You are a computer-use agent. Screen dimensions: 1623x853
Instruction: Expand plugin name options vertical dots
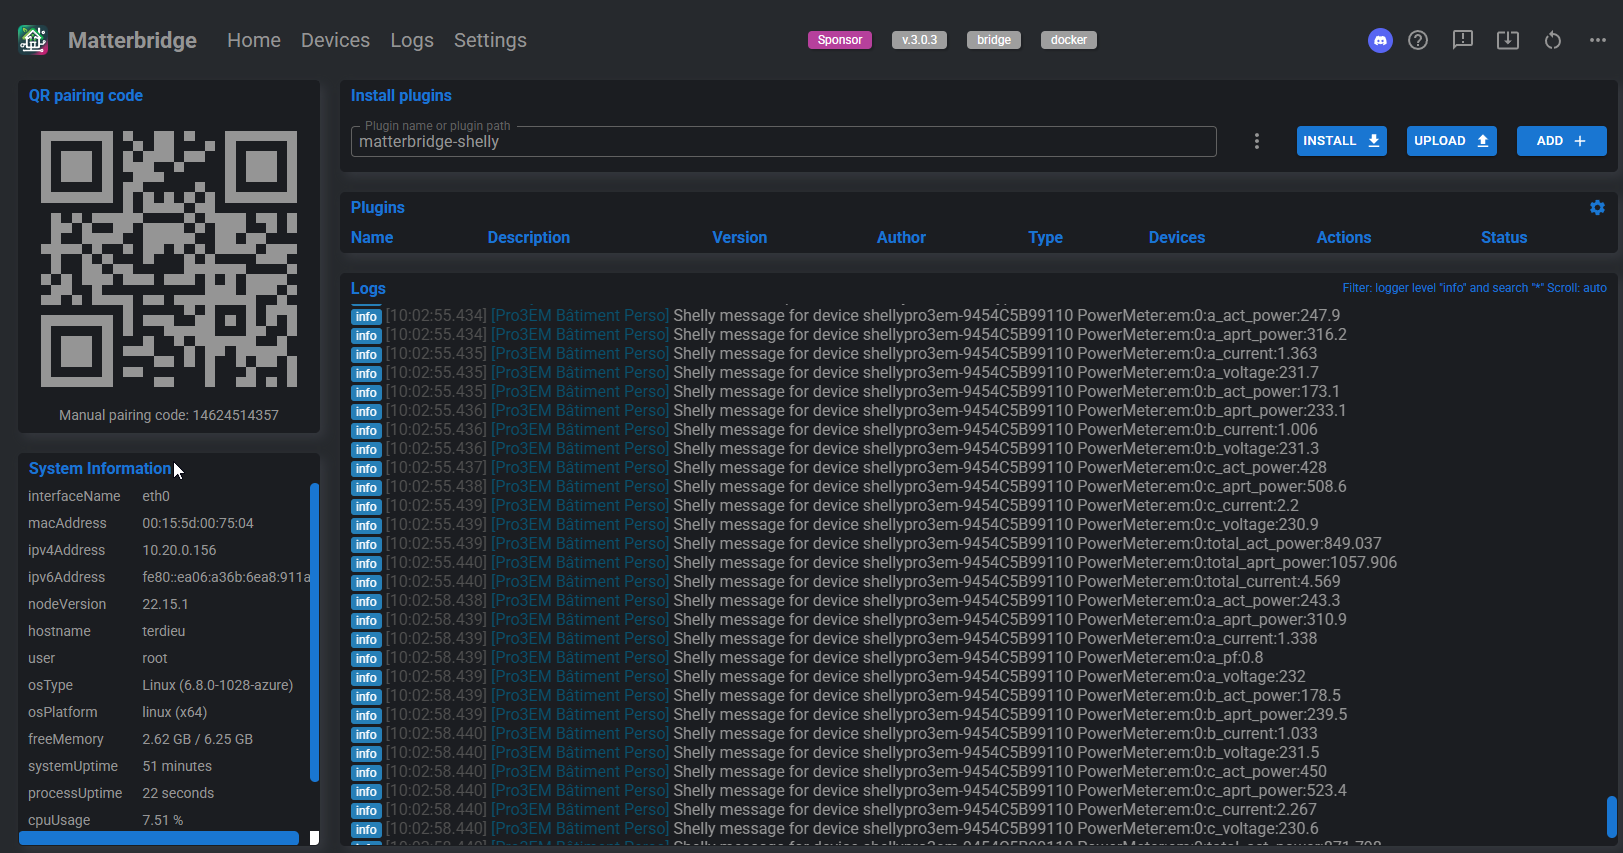1257,141
